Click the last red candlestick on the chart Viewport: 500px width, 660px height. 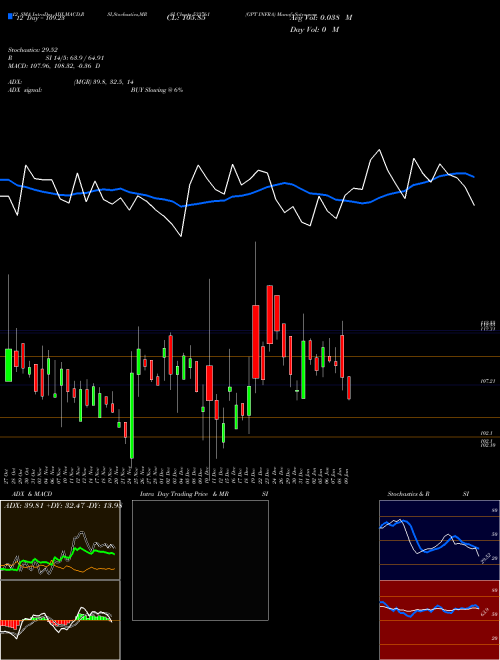tap(348, 388)
